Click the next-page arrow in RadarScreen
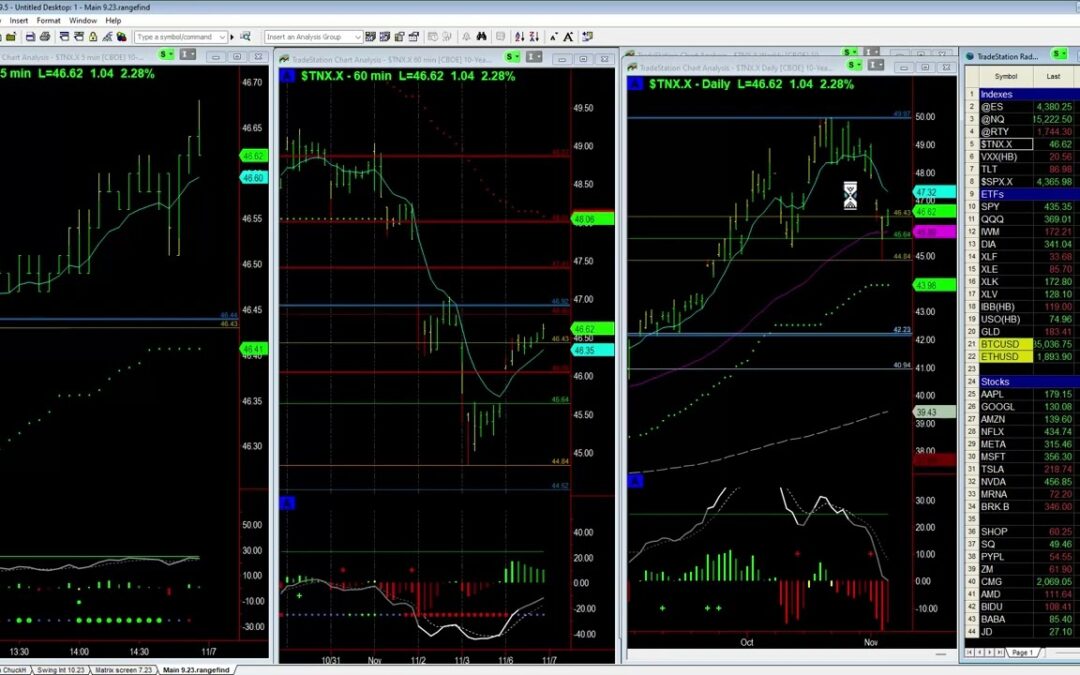1080x675 pixels. tap(990, 652)
